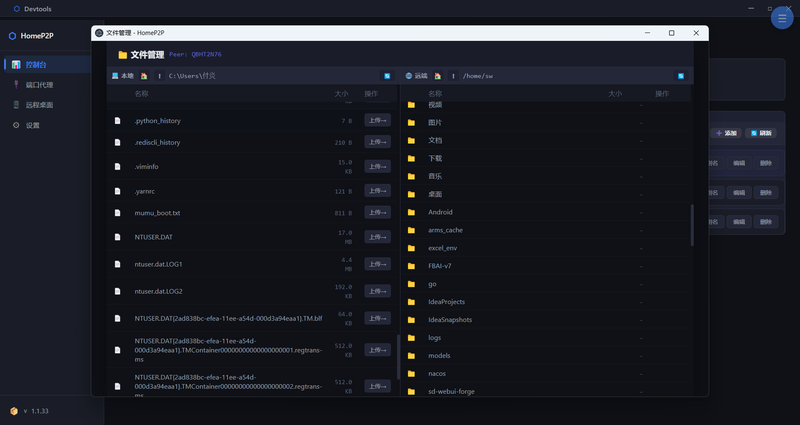Click the Peer: Q0HT2N76 label
Screen dimensions: 800x425
[x=195, y=55]
